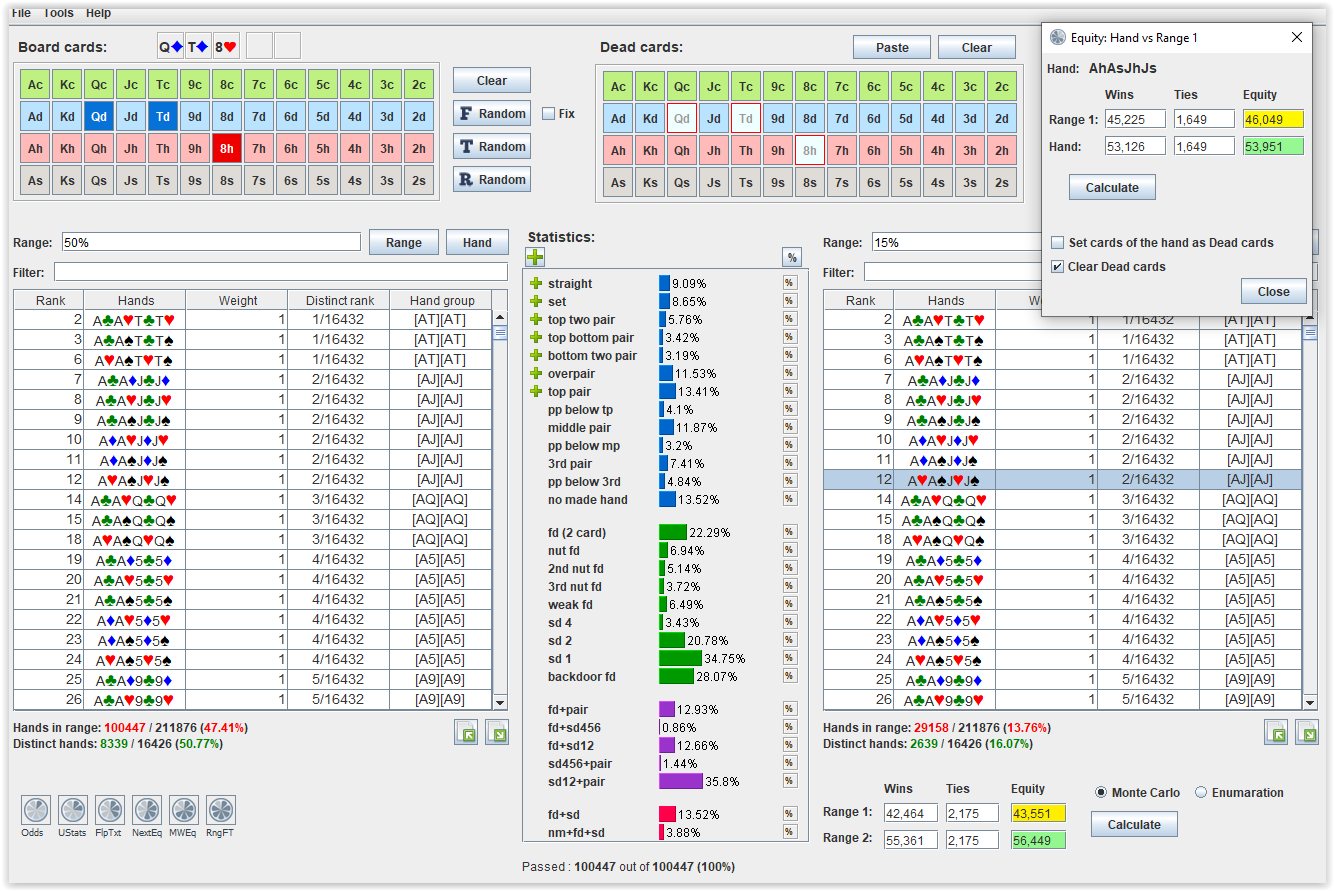Expand the set statistic
Image resolution: width=1334 pixels, height=891 pixels.
[x=536, y=302]
